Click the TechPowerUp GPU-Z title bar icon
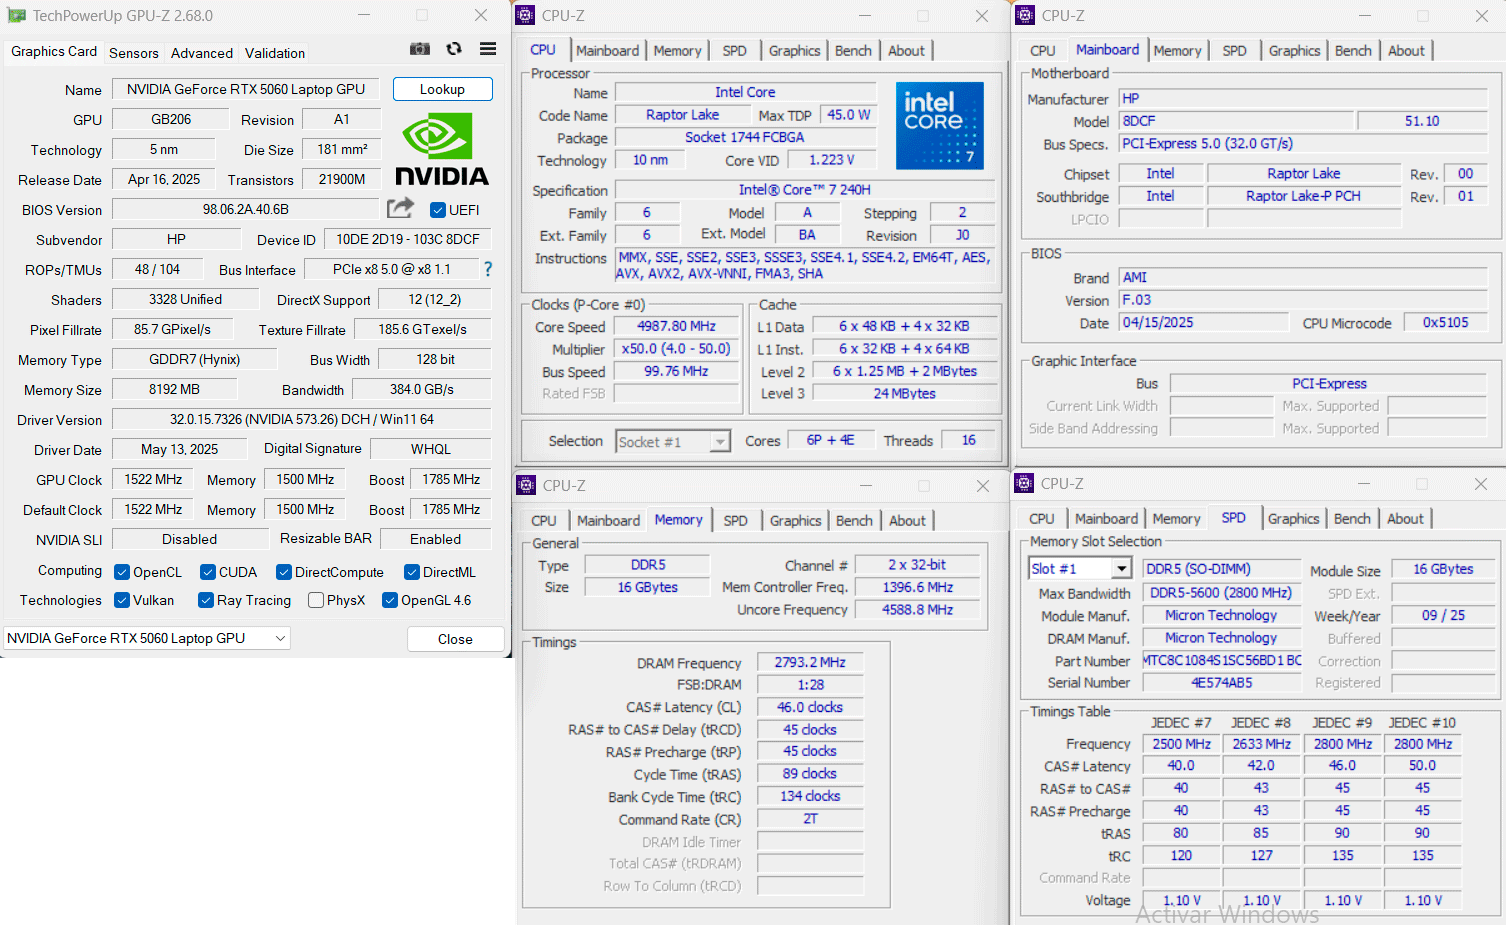1506x925 pixels. point(16,16)
